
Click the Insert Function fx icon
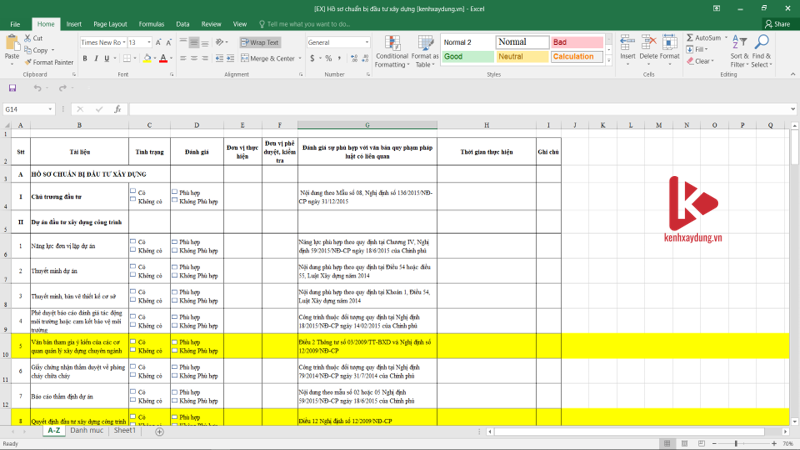[117, 109]
